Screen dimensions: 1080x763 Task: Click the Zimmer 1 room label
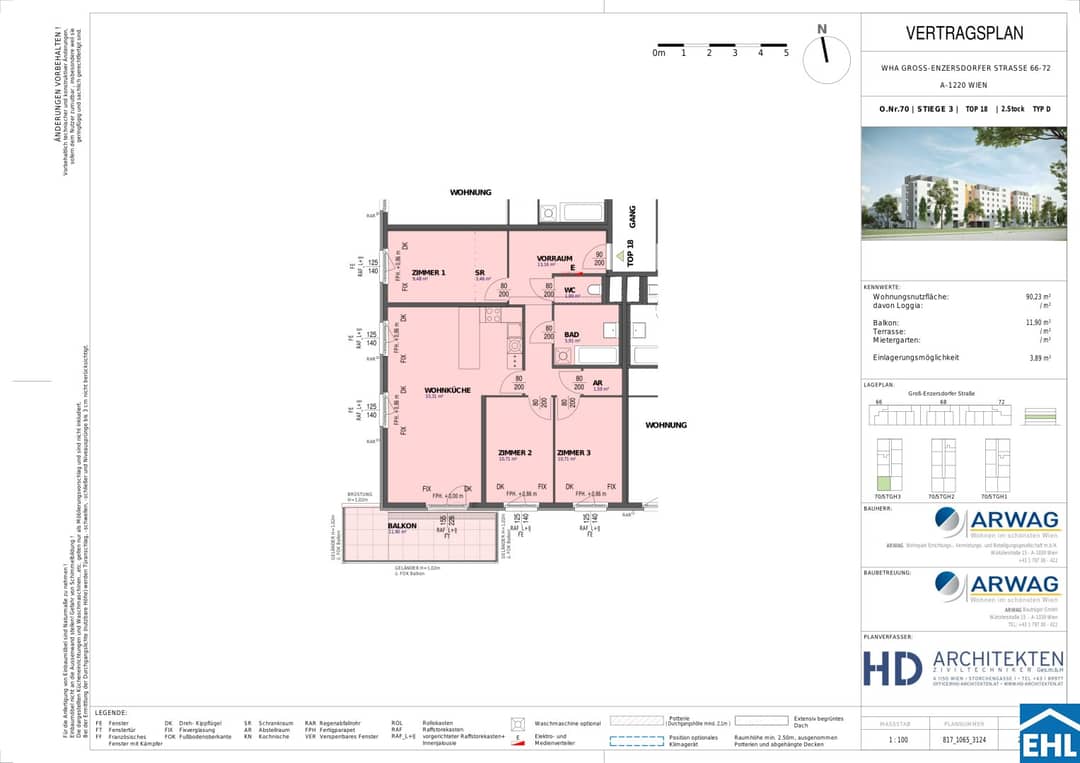click(x=428, y=273)
